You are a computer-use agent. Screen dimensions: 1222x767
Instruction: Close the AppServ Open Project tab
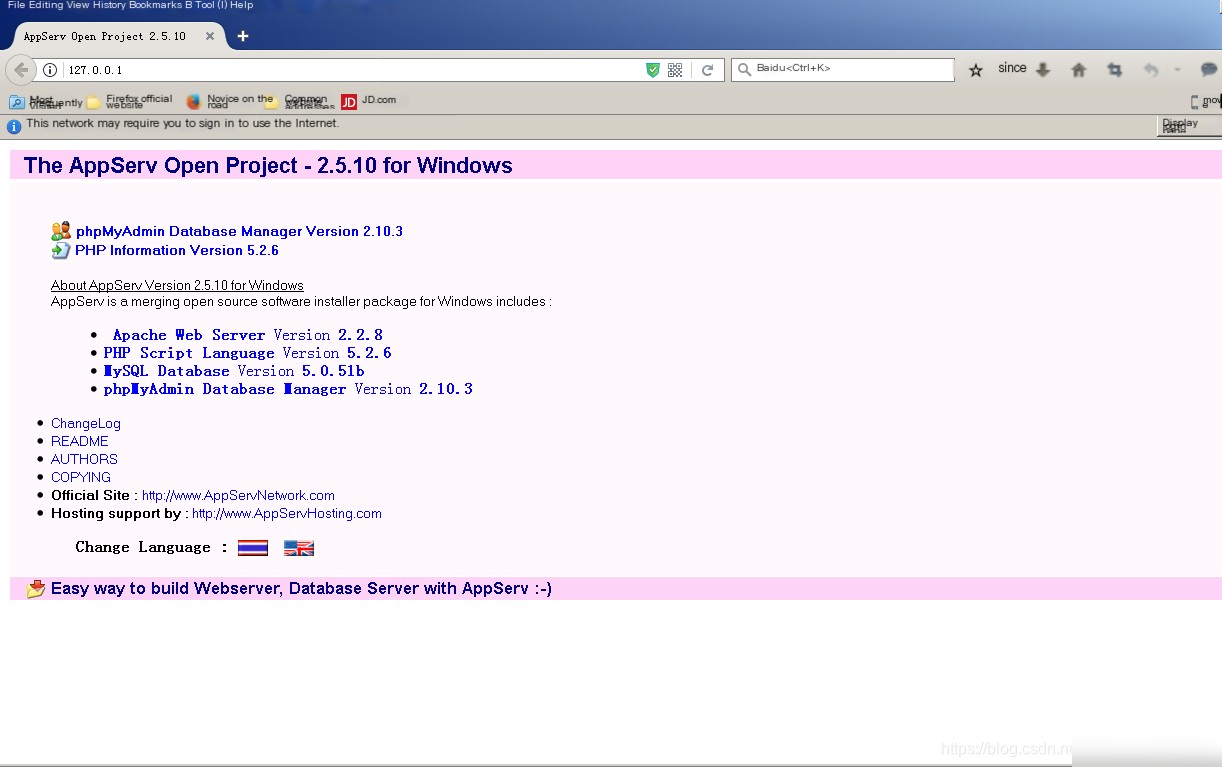click(210, 36)
